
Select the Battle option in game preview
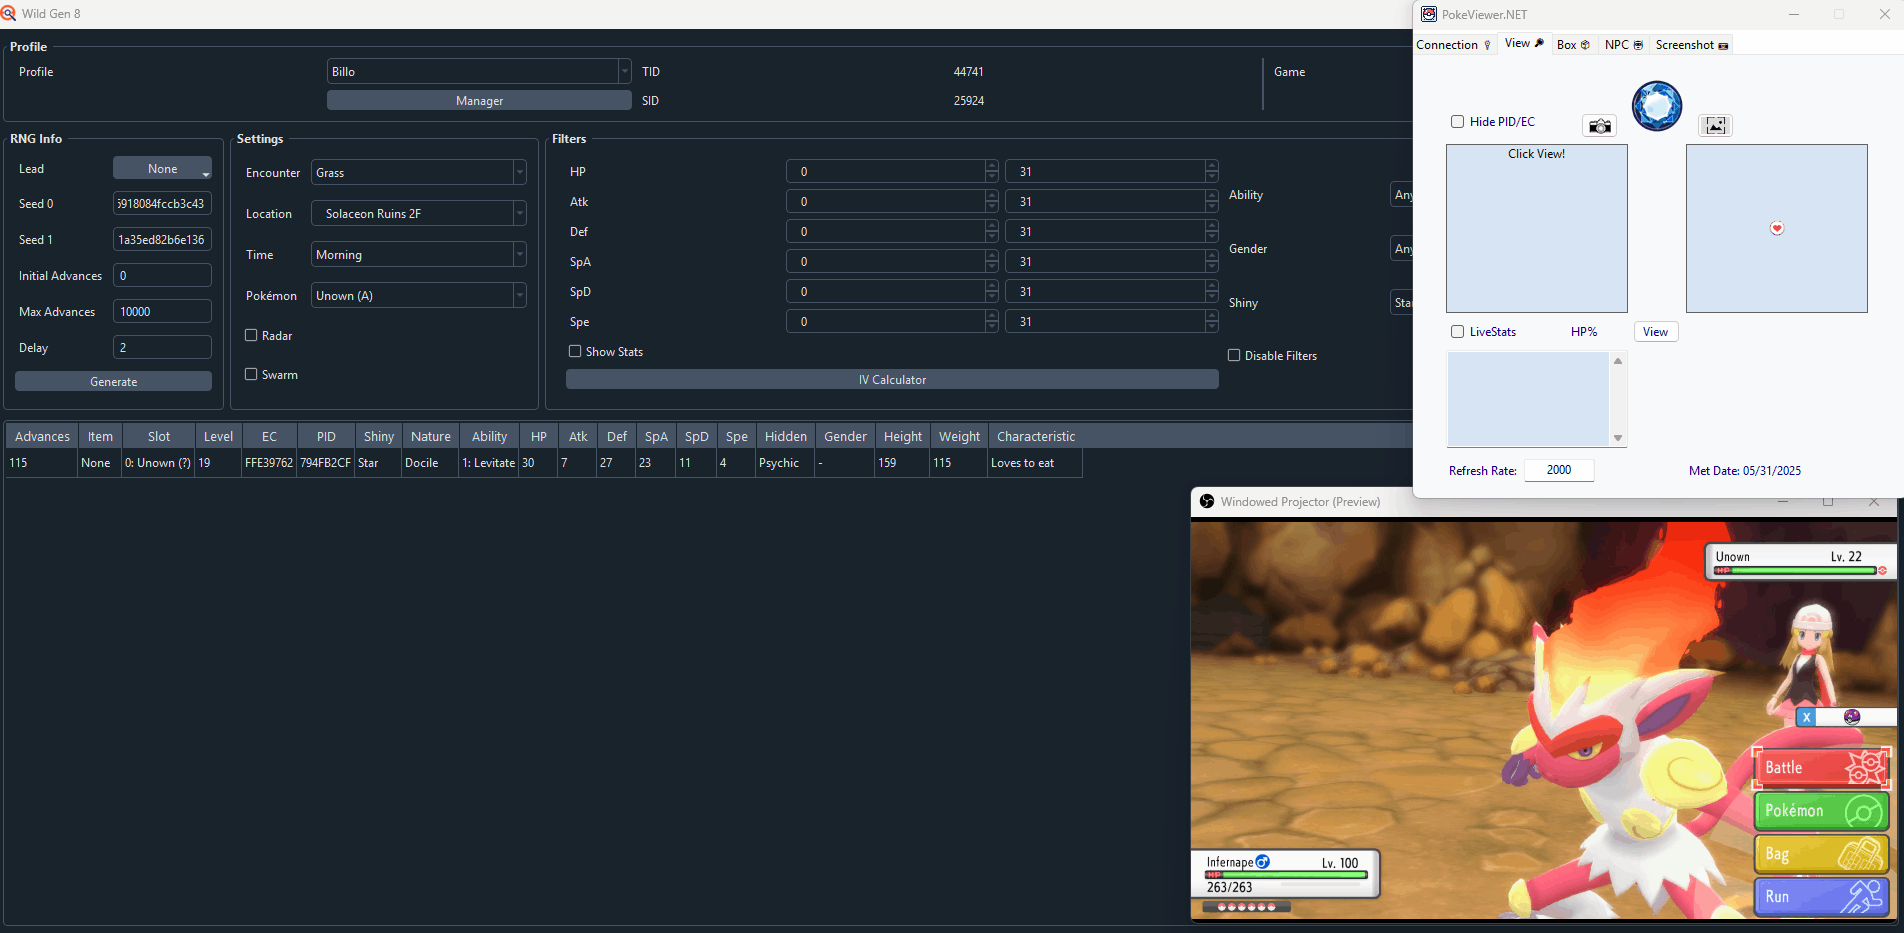(x=1822, y=768)
